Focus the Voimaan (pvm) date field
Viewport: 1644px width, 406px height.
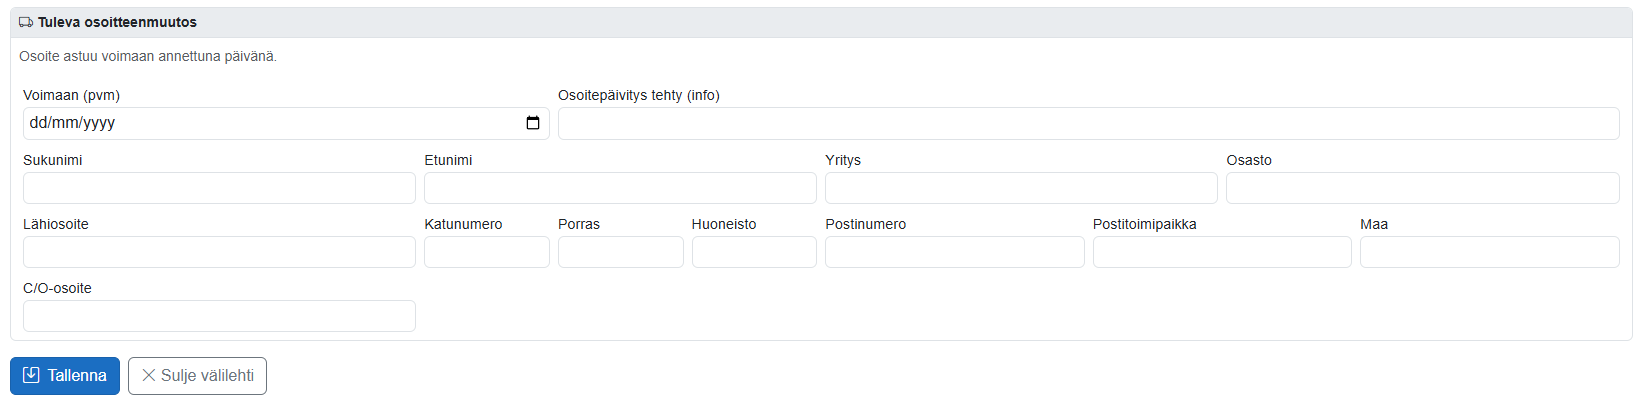pos(286,123)
